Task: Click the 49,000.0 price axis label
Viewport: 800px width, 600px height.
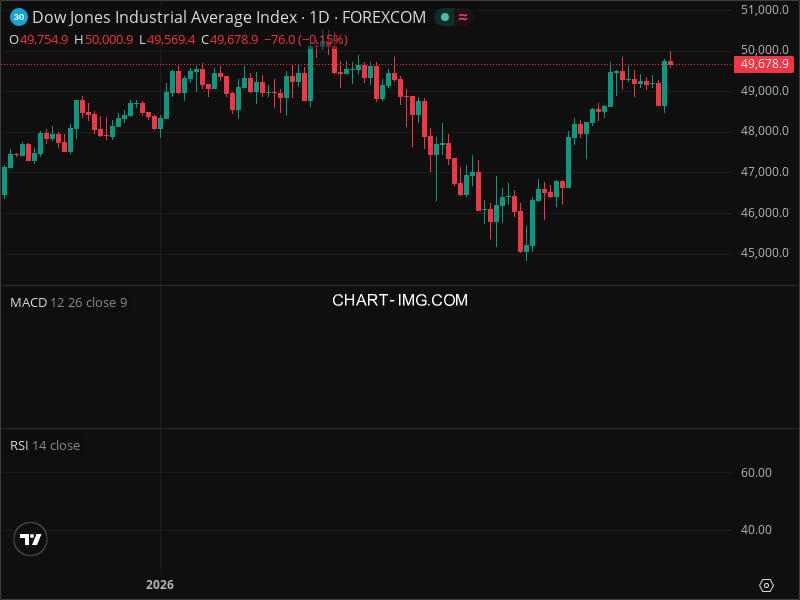Action: tap(764, 91)
